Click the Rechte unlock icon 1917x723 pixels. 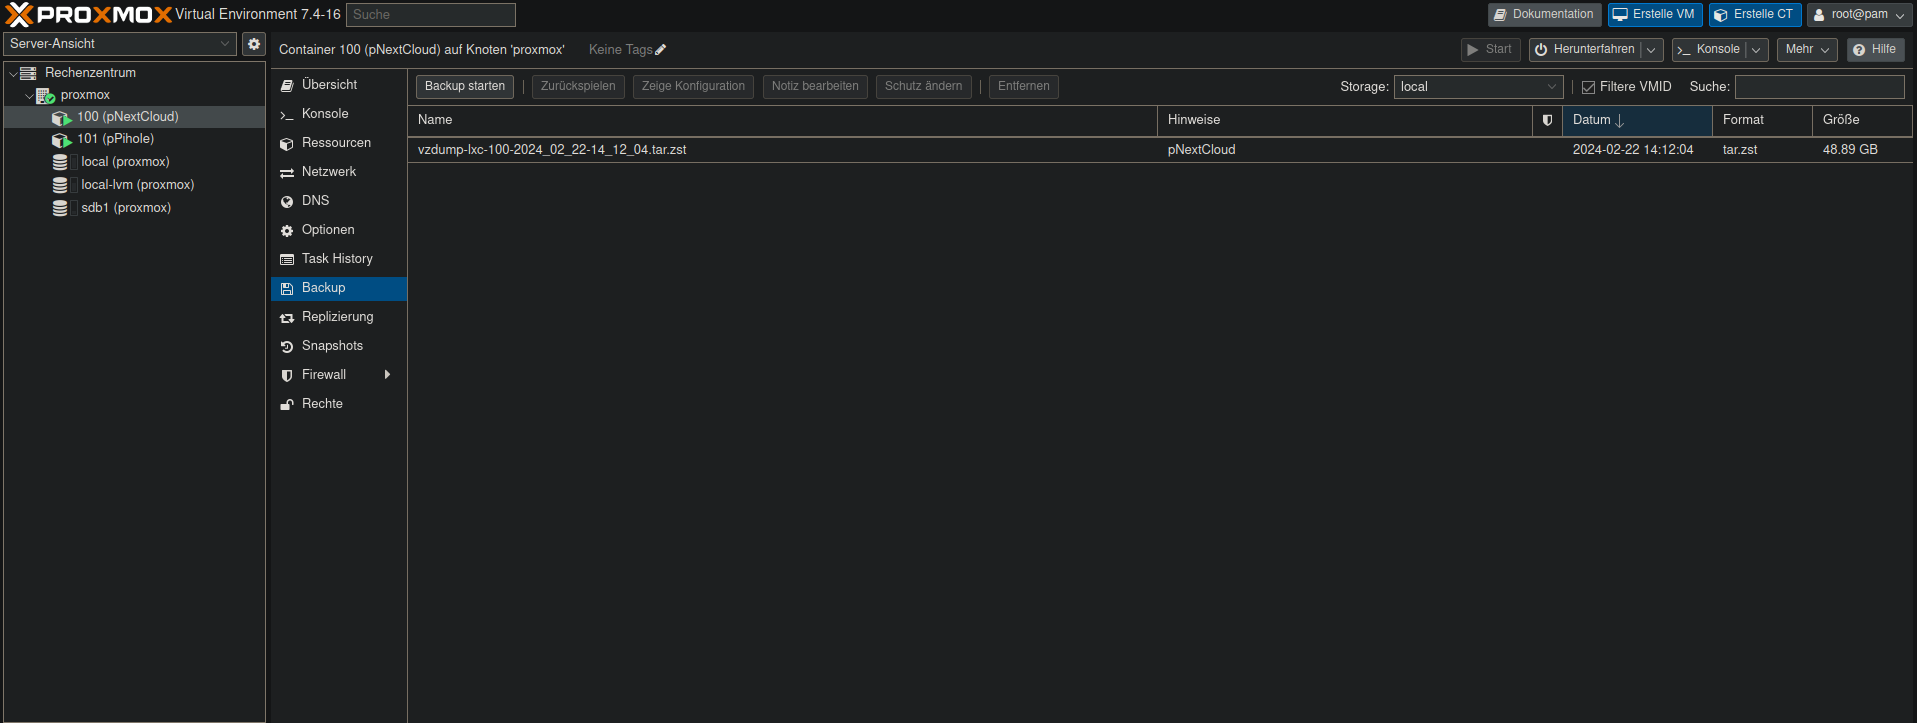pyautogui.click(x=287, y=405)
